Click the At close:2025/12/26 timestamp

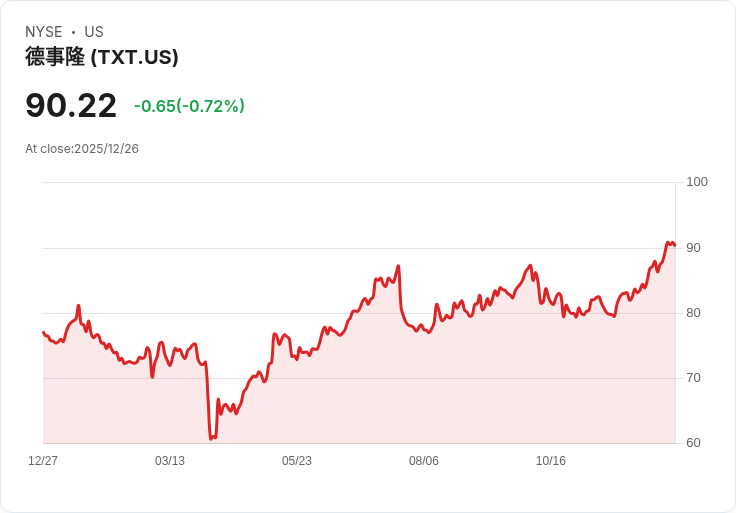pos(82,149)
